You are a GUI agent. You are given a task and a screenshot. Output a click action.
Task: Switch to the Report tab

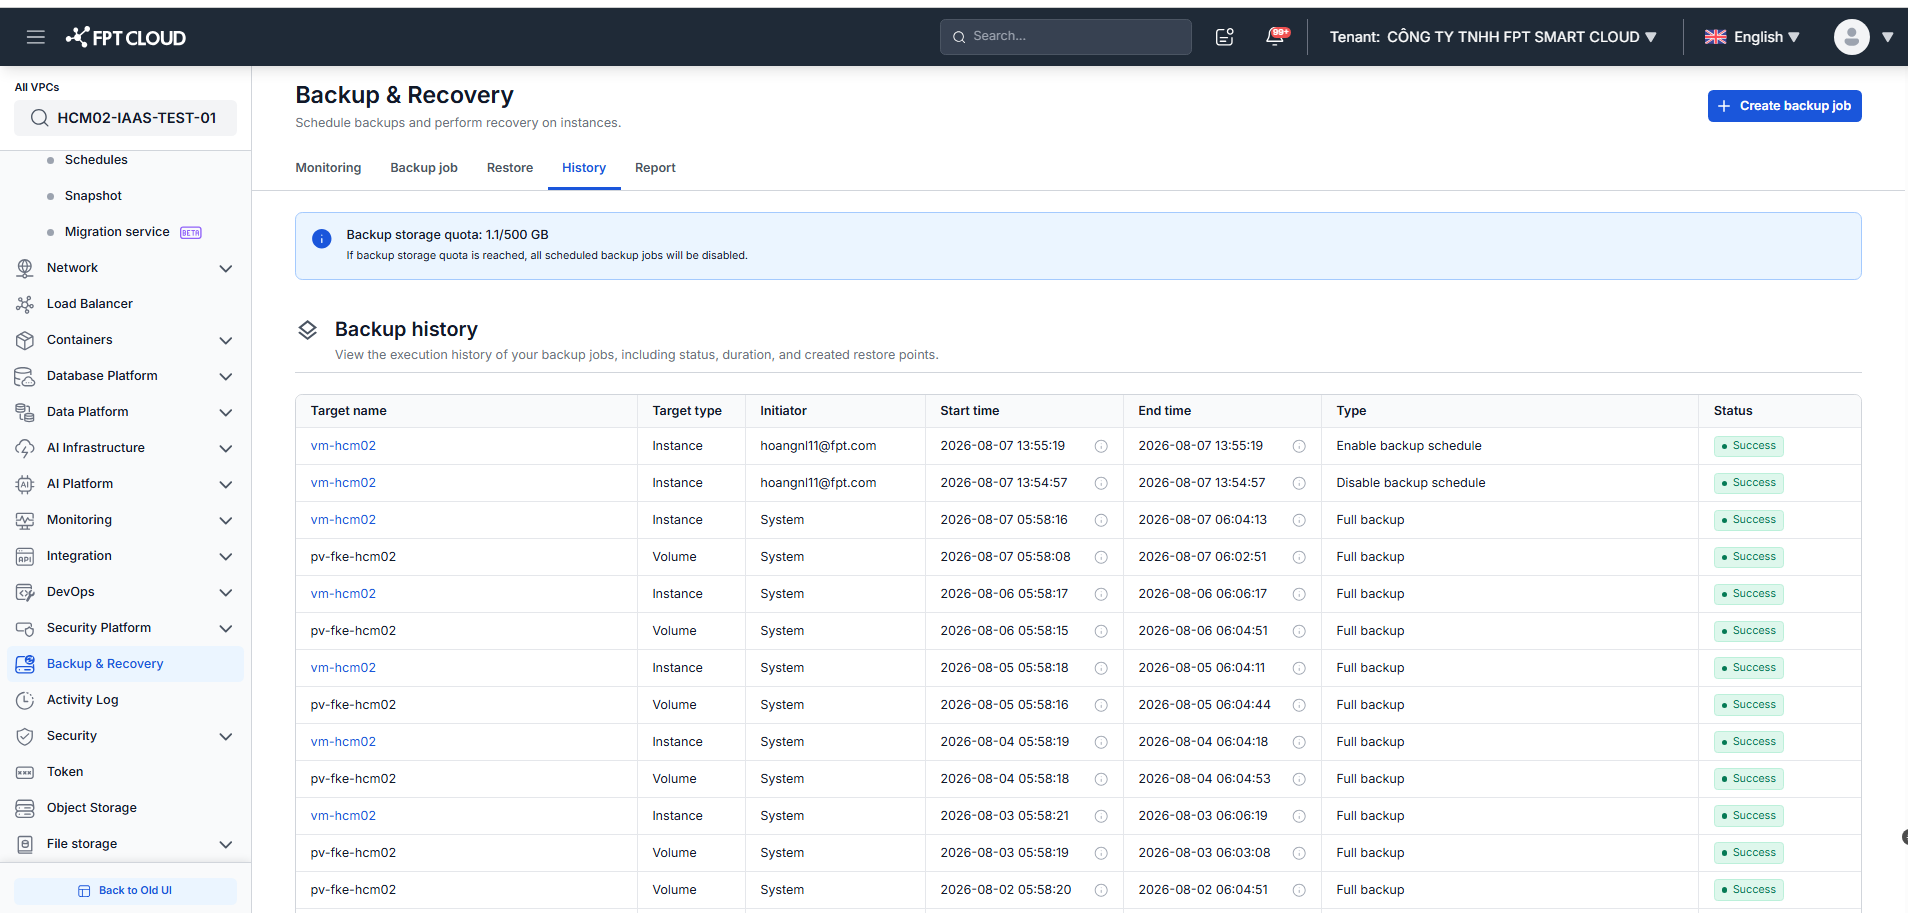pos(655,168)
